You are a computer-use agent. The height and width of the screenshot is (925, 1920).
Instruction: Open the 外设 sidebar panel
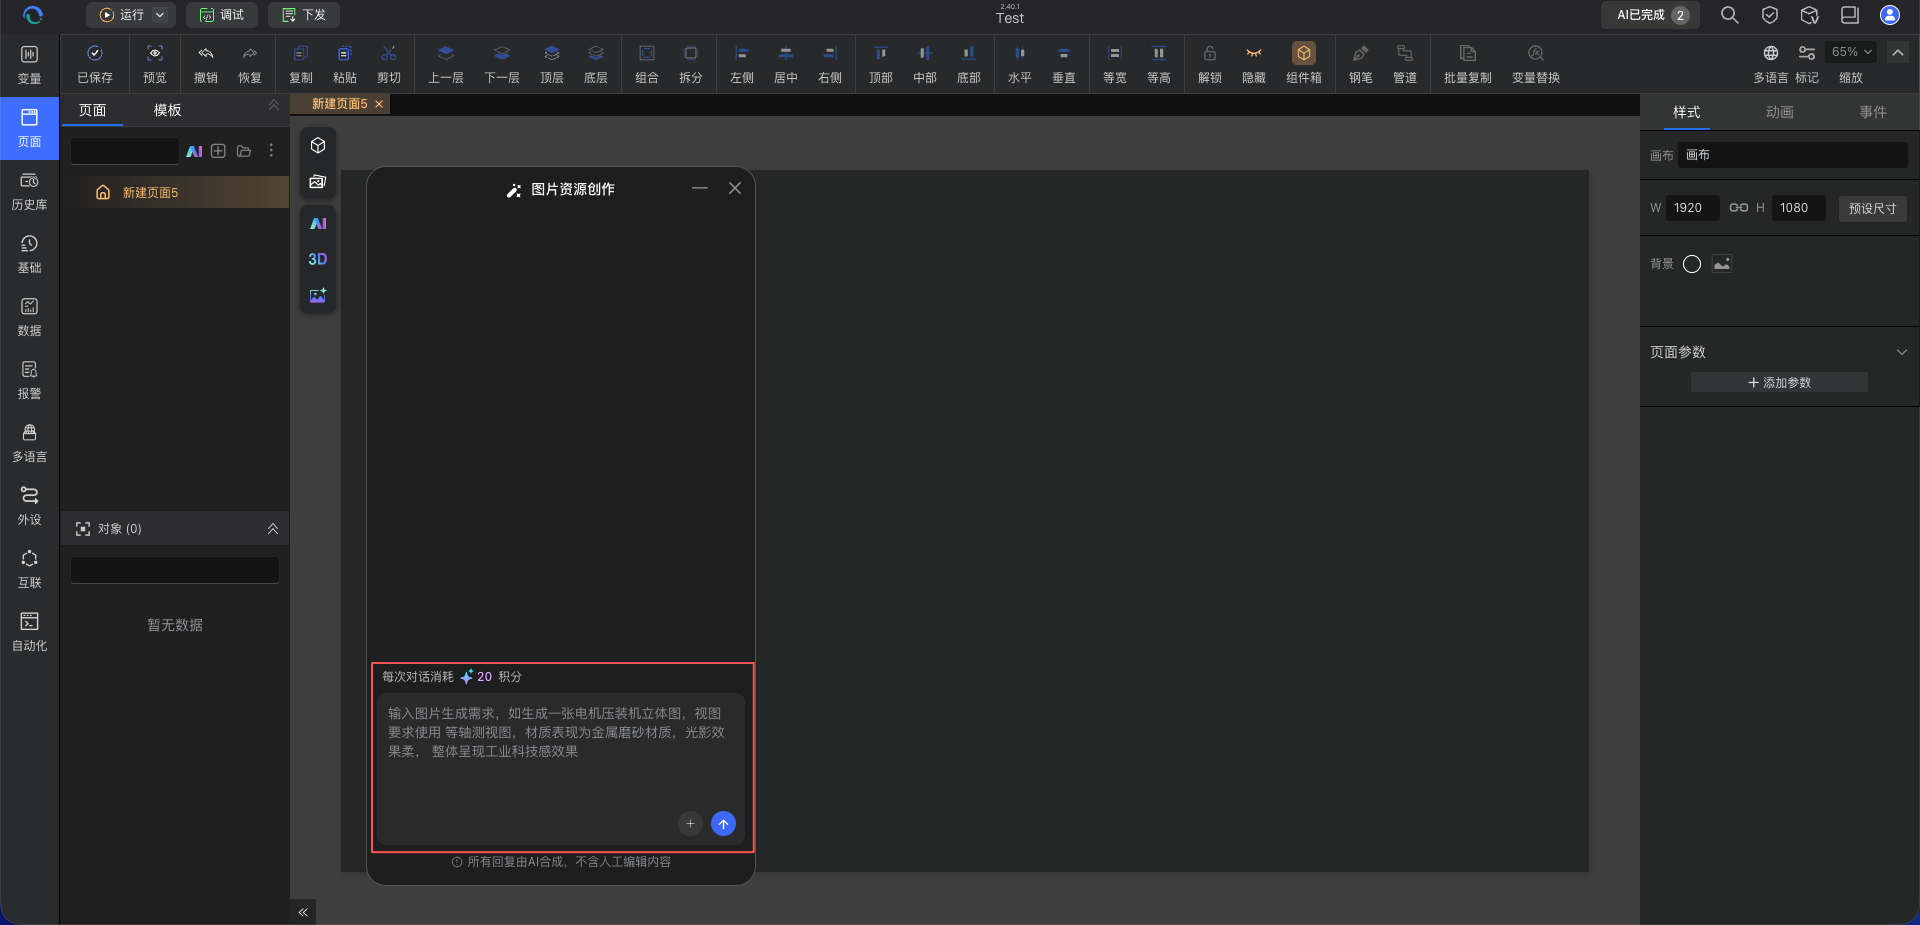coord(29,506)
